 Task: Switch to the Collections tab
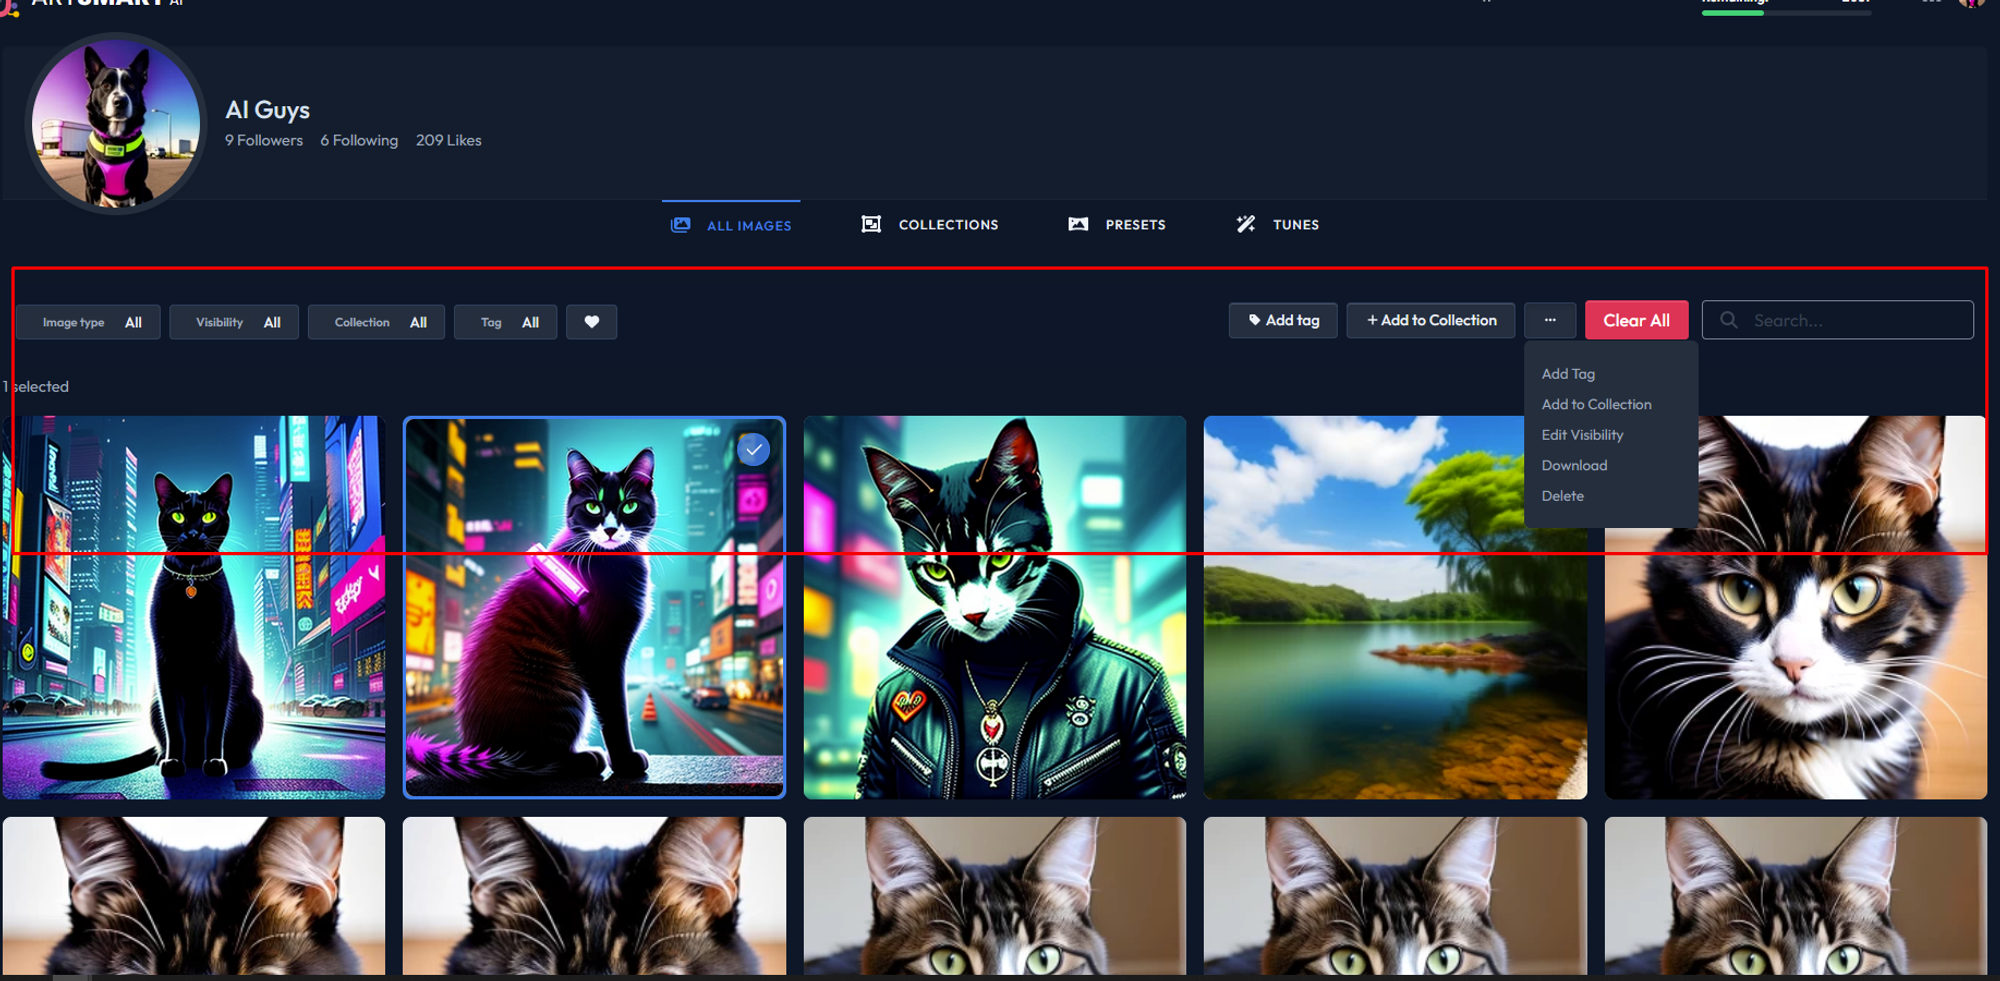coord(930,224)
